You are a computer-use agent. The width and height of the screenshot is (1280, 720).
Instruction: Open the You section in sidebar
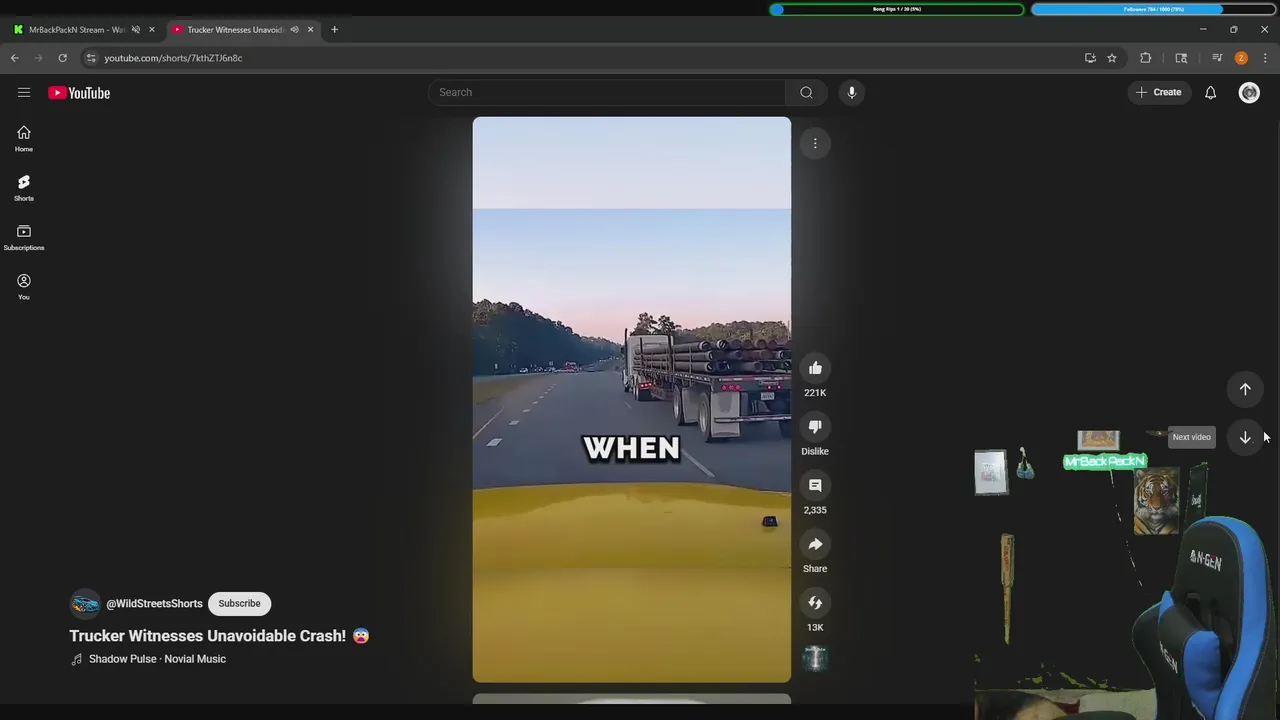pos(24,287)
